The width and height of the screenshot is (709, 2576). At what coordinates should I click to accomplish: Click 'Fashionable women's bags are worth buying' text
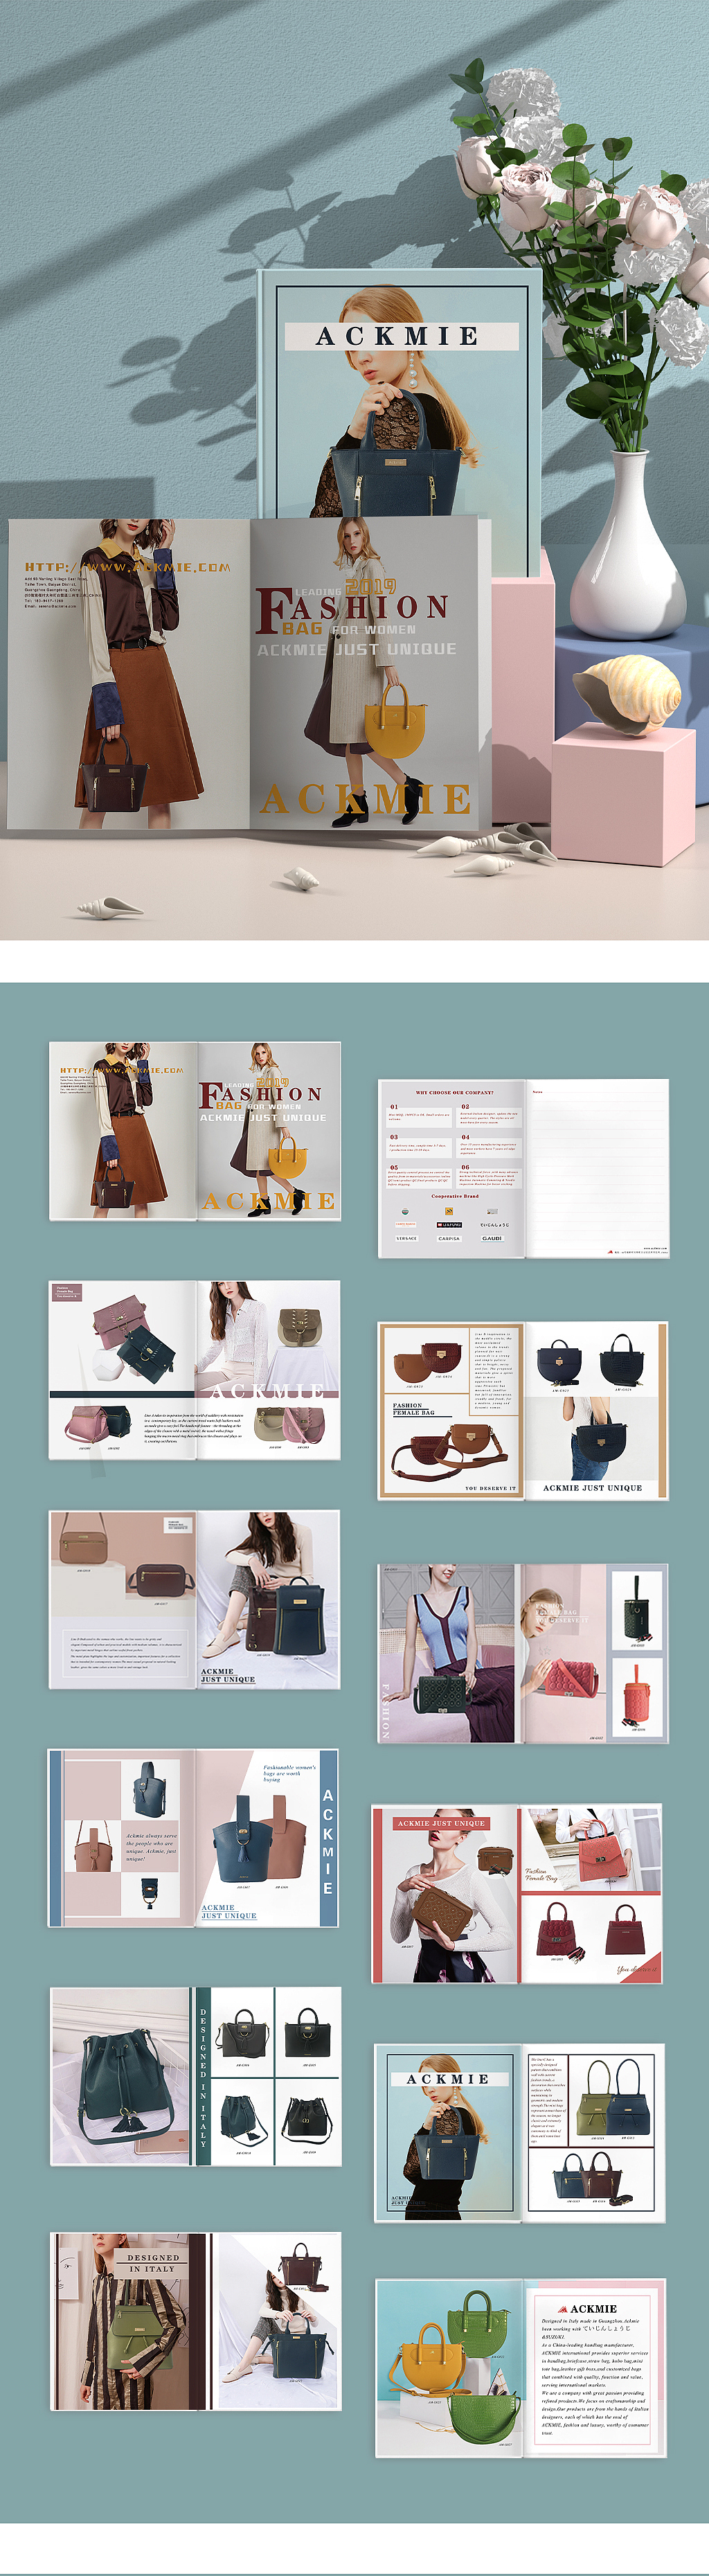coord(289,1773)
